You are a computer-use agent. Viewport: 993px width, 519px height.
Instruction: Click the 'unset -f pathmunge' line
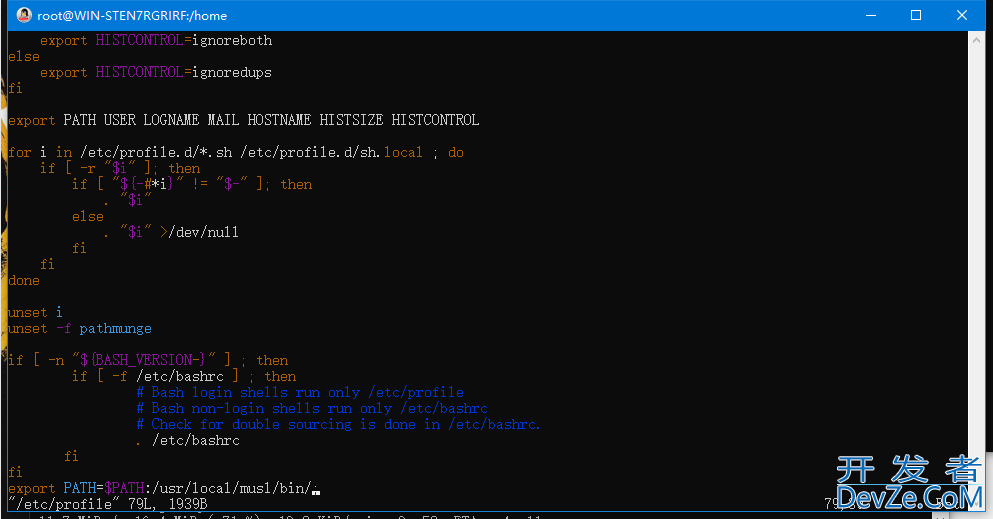(x=80, y=328)
